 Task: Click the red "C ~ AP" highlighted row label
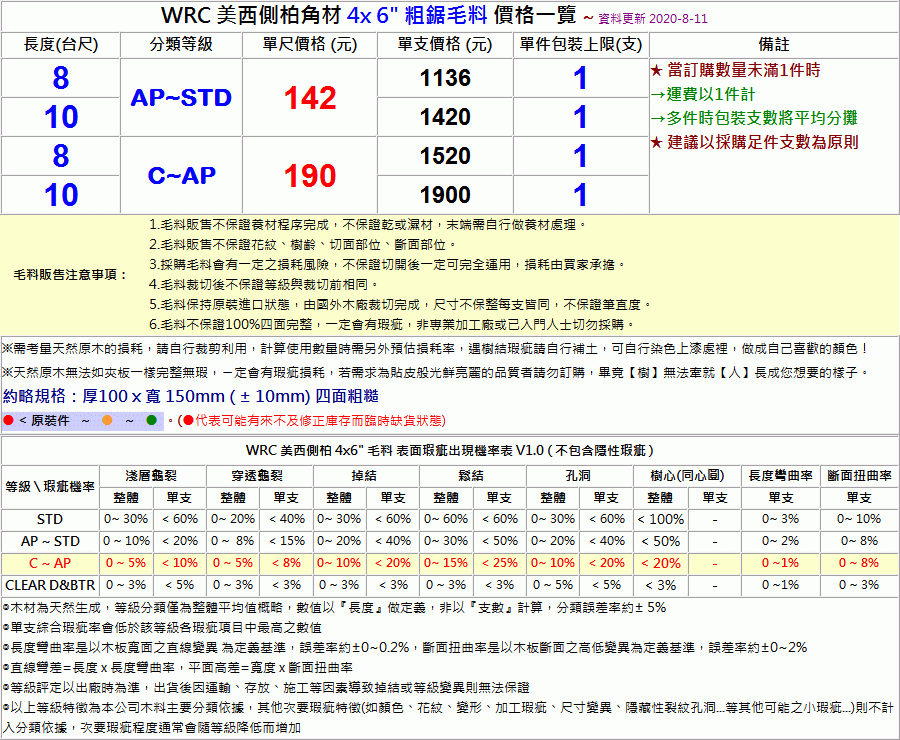(50, 563)
